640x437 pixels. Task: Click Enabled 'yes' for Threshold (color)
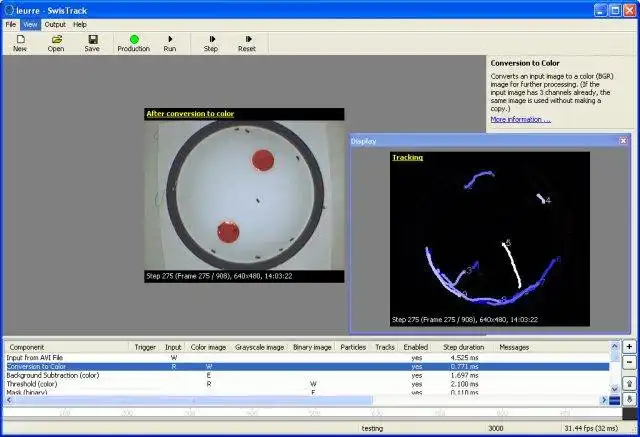coord(417,384)
